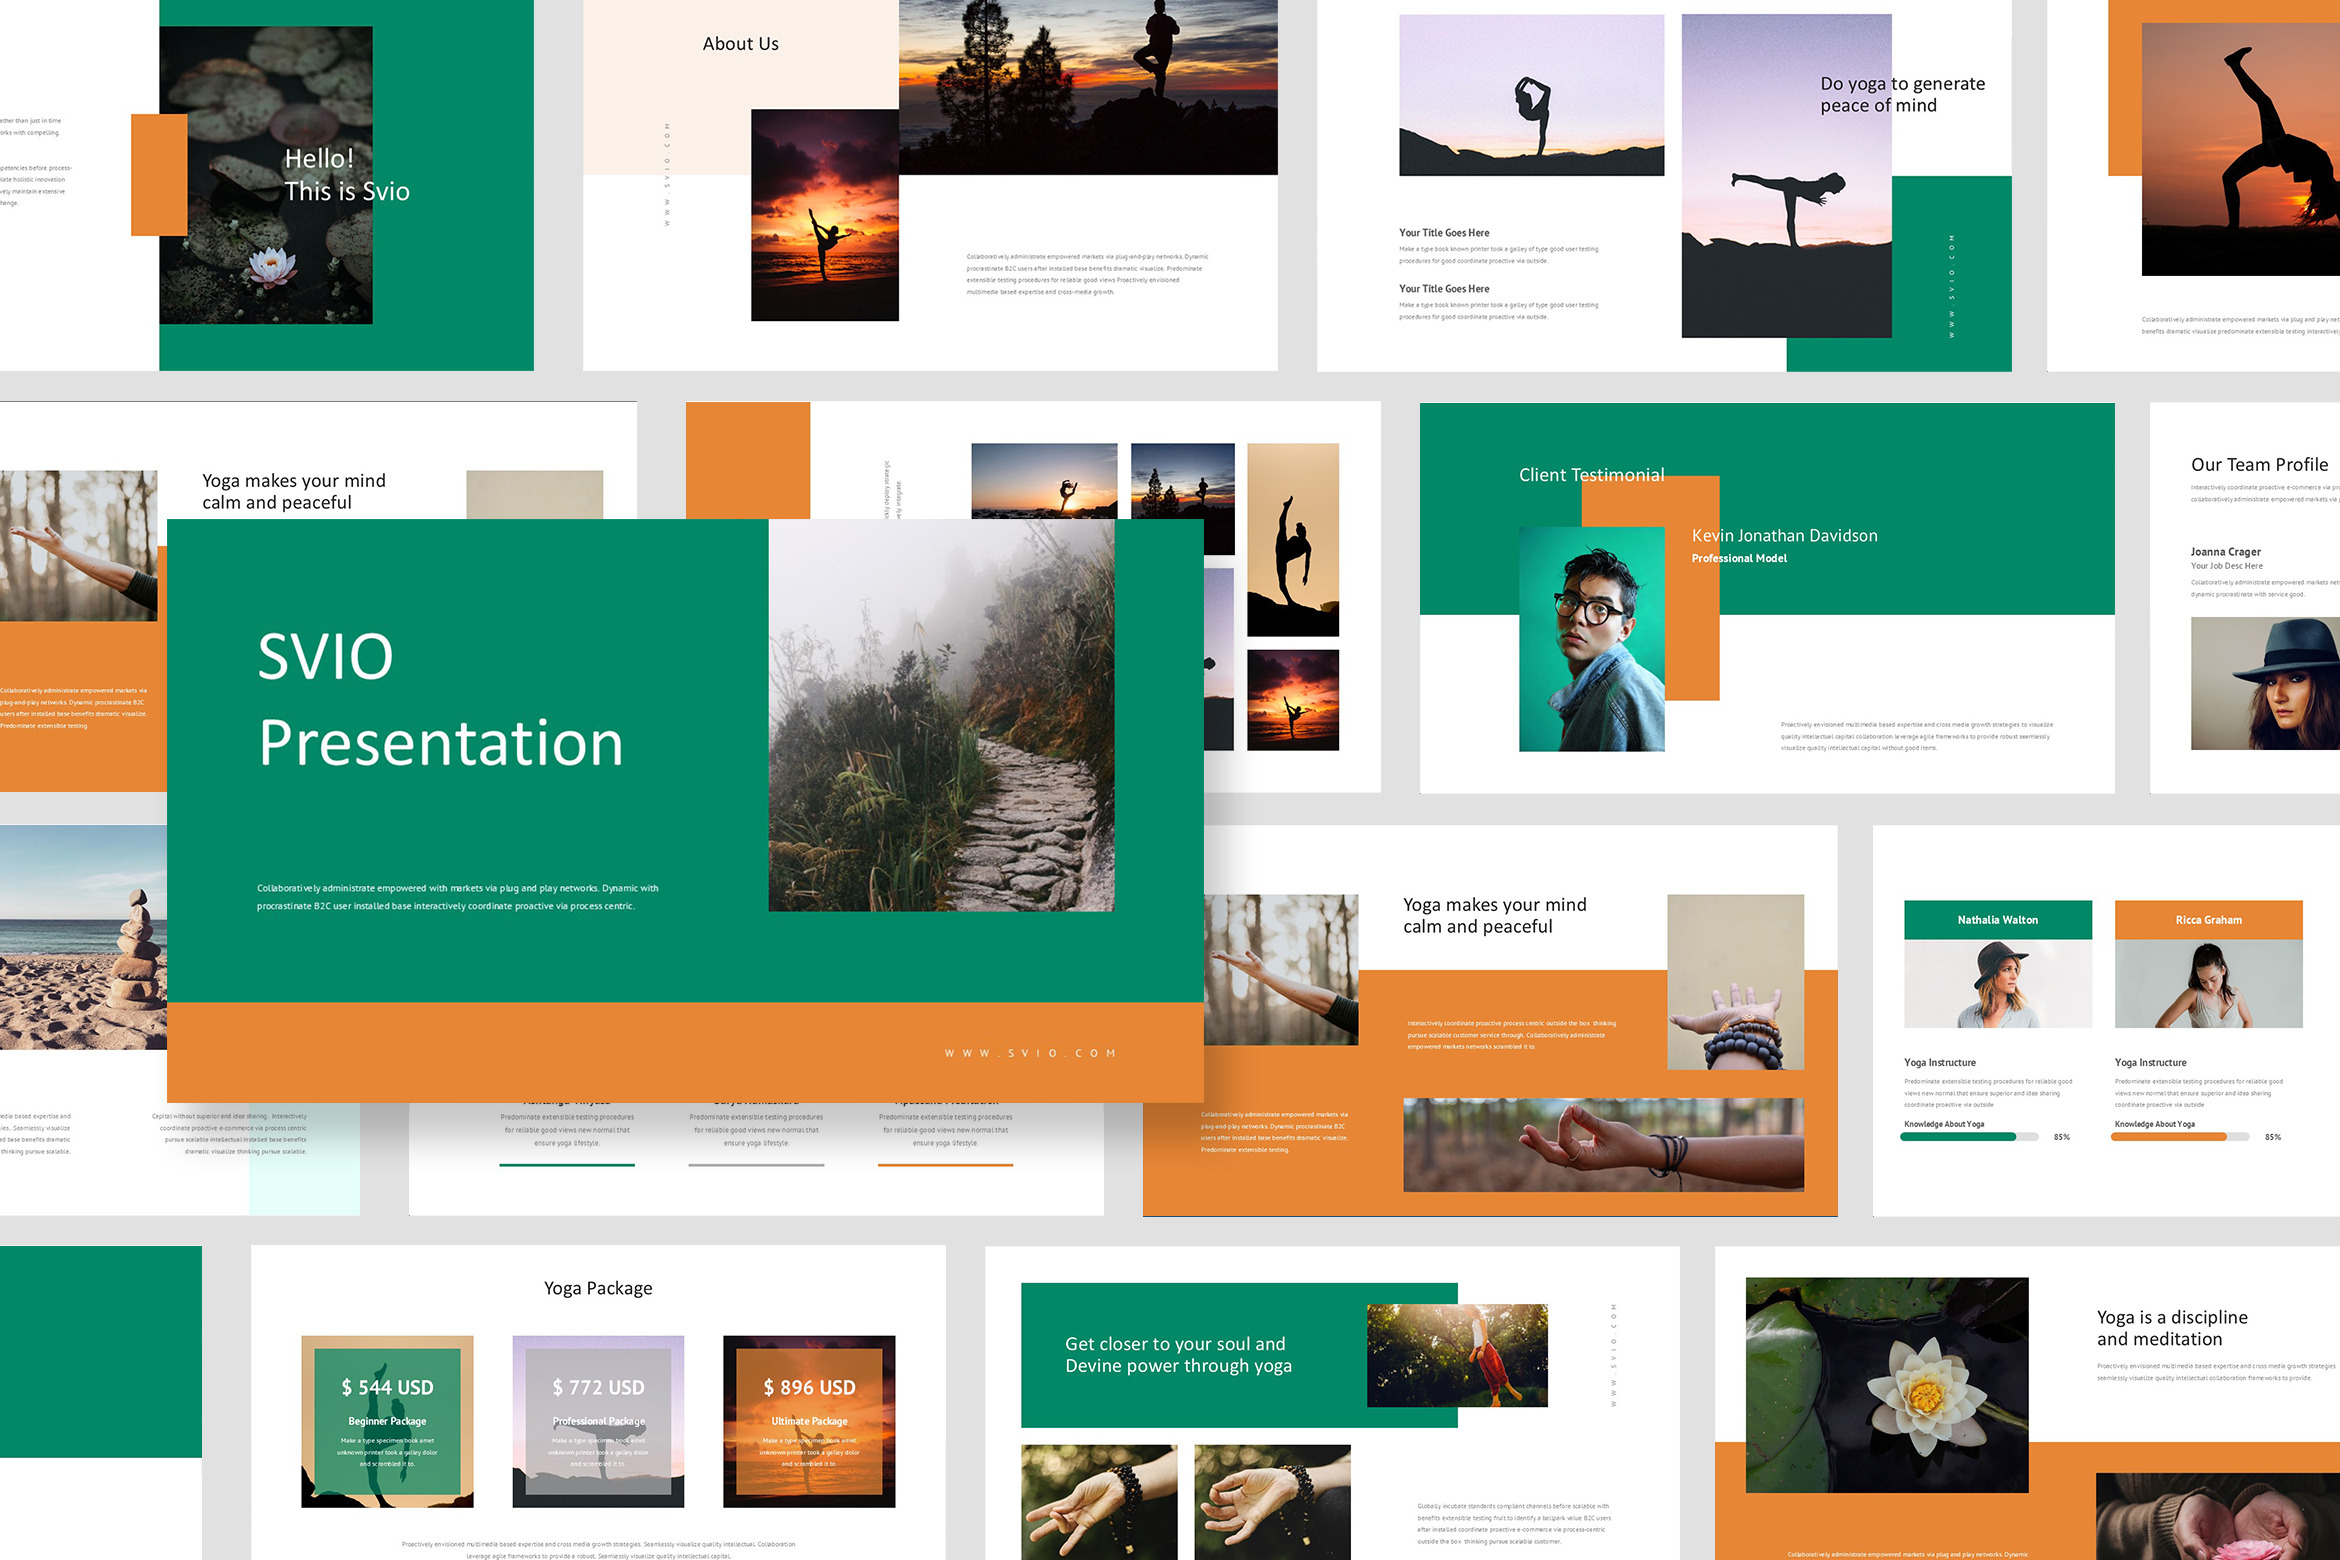Click the Client Testimonial heading

pyautogui.click(x=1591, y=475)
